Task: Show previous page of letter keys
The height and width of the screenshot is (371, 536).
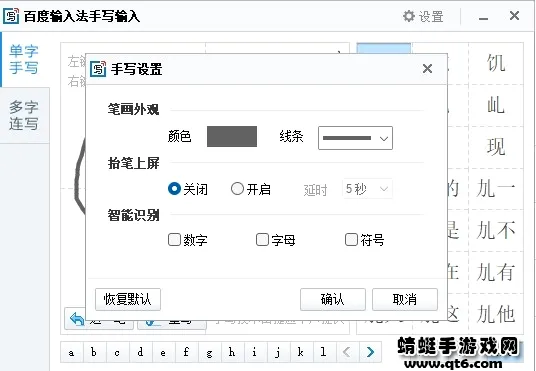Action: 347,352
